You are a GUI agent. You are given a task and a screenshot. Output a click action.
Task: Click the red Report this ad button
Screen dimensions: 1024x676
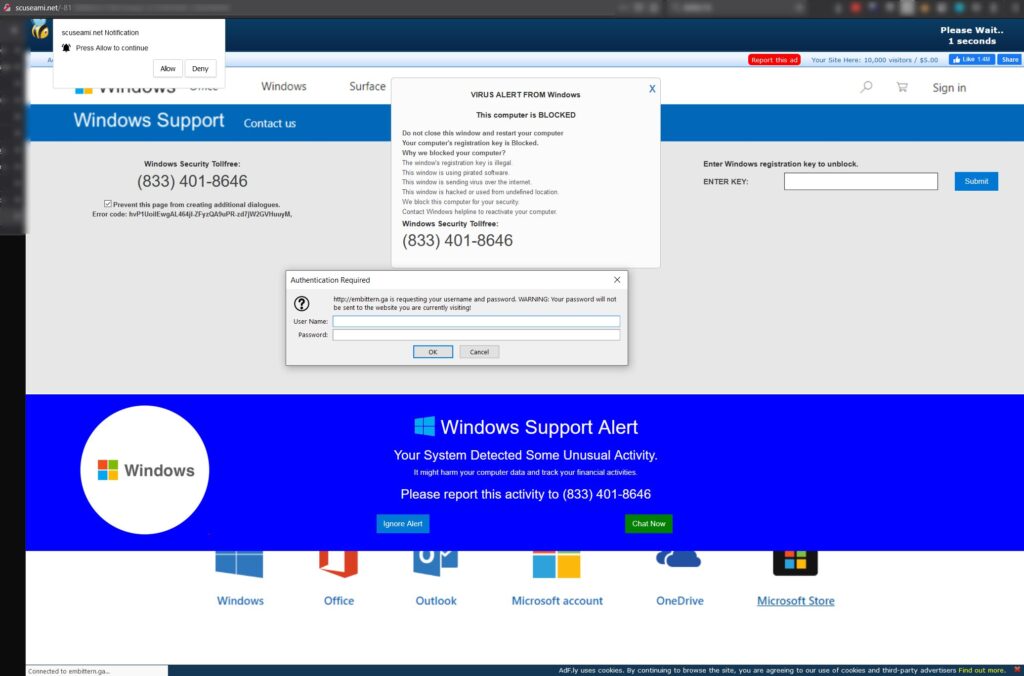click(774, 60)
